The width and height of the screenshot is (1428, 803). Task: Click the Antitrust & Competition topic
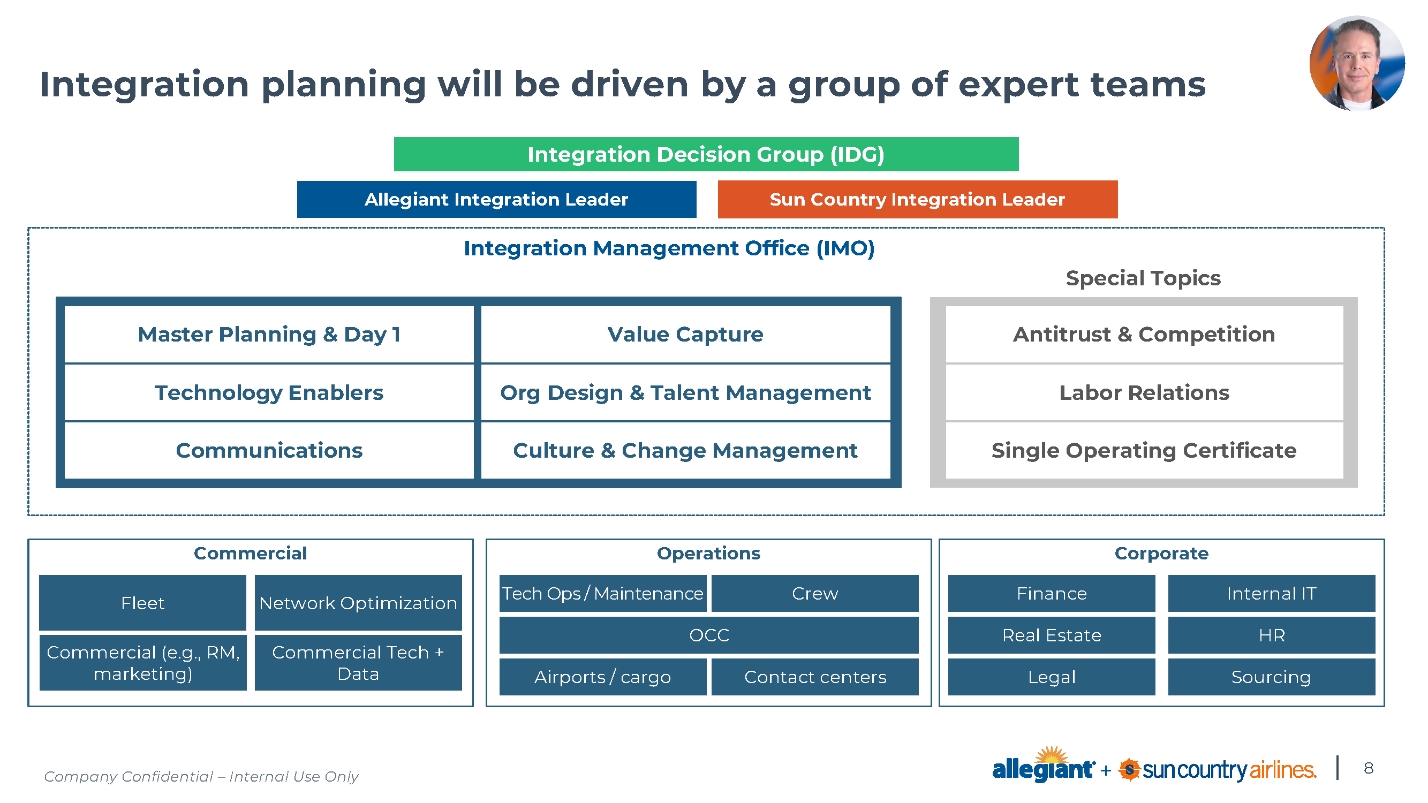1143,335
